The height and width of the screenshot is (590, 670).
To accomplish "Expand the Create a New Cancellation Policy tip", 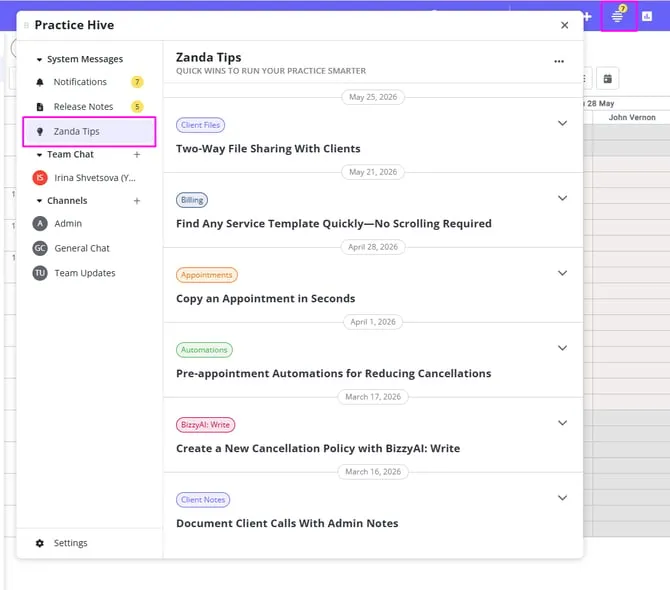I will point(562,423).
